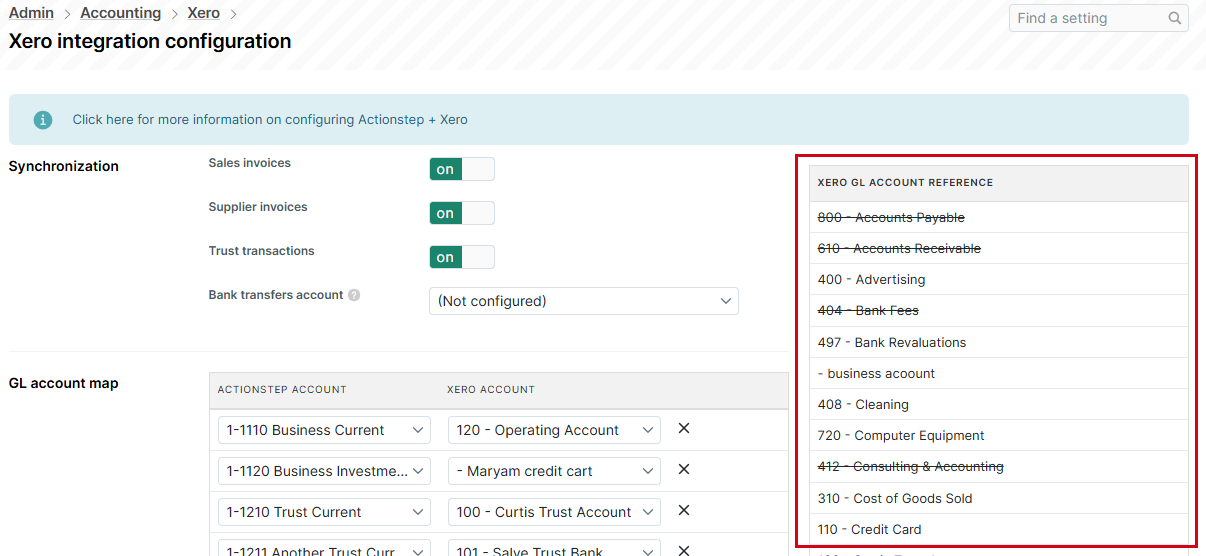
Task: Click the 404 - Bank Fees entry
Action: pyautogui.click(x=999, y=310)
